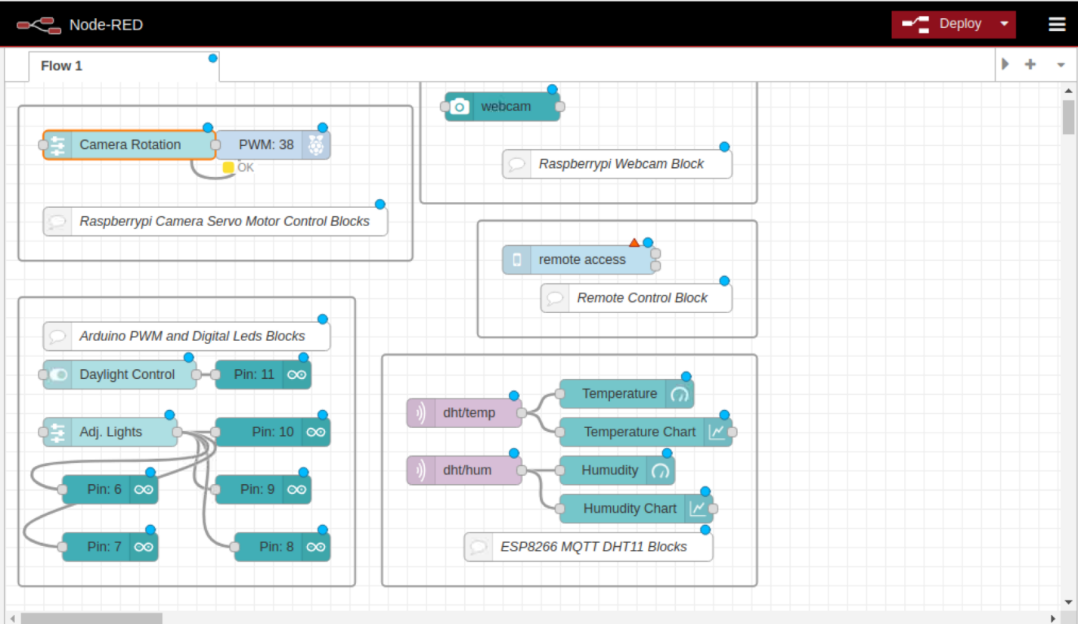Click the MQTT broadcast icon on dht/temp node

[x=420, y=412]
